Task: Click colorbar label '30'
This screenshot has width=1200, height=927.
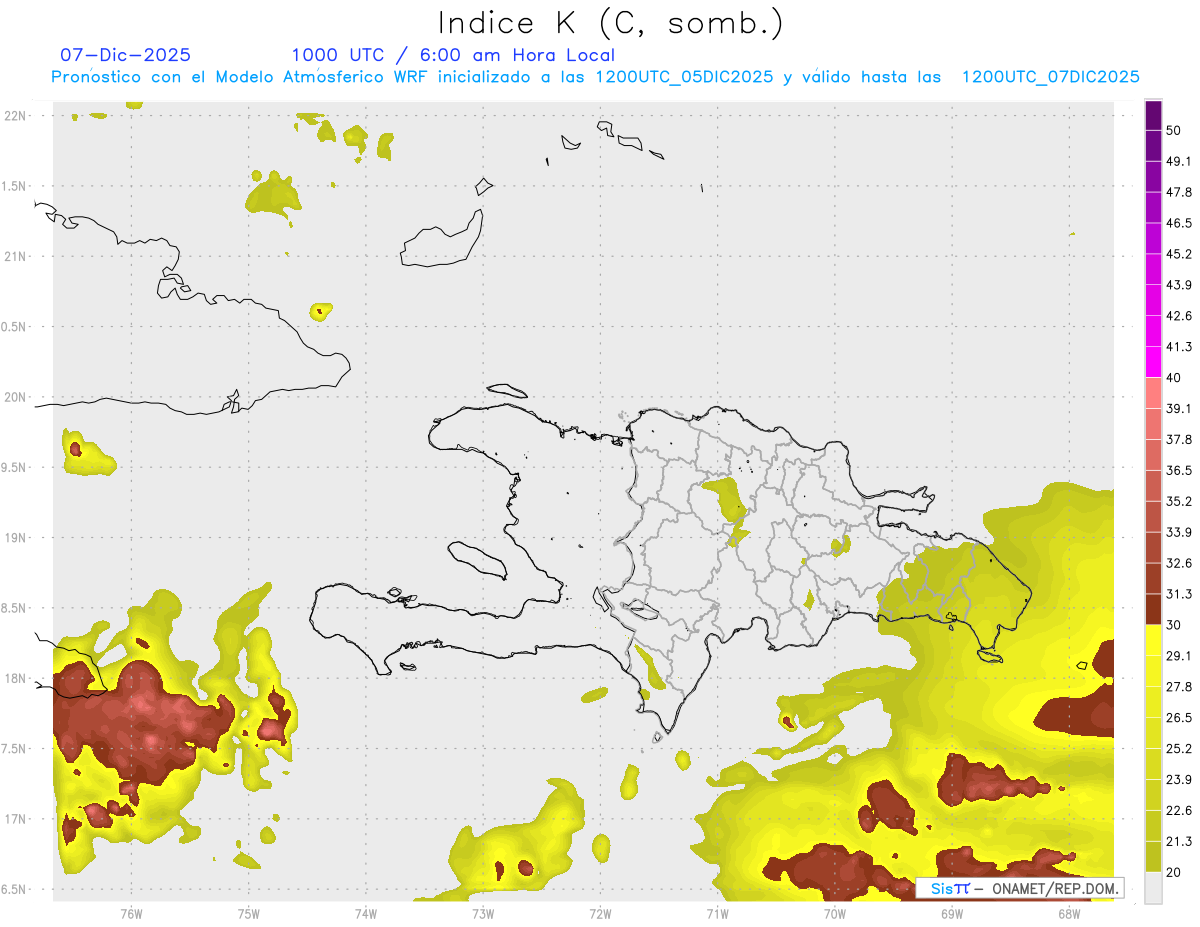Action: tap(1174, 625)
